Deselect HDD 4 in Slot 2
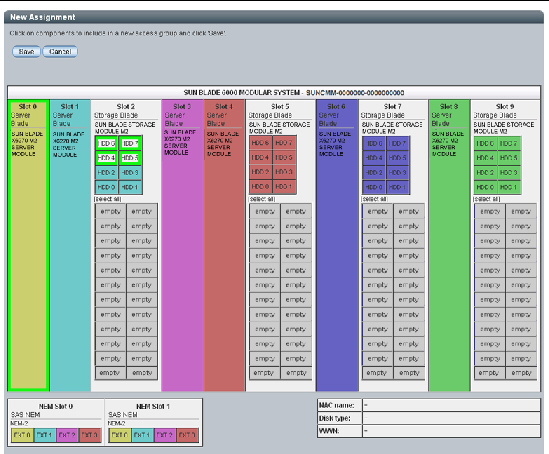 106,158
